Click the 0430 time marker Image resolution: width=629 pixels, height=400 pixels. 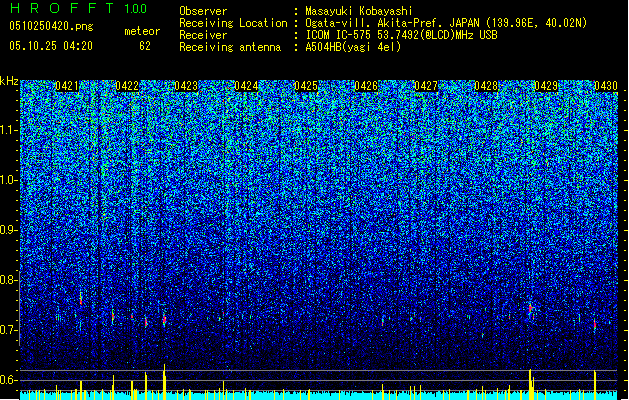pyautogui.click(x=606, y=86)
